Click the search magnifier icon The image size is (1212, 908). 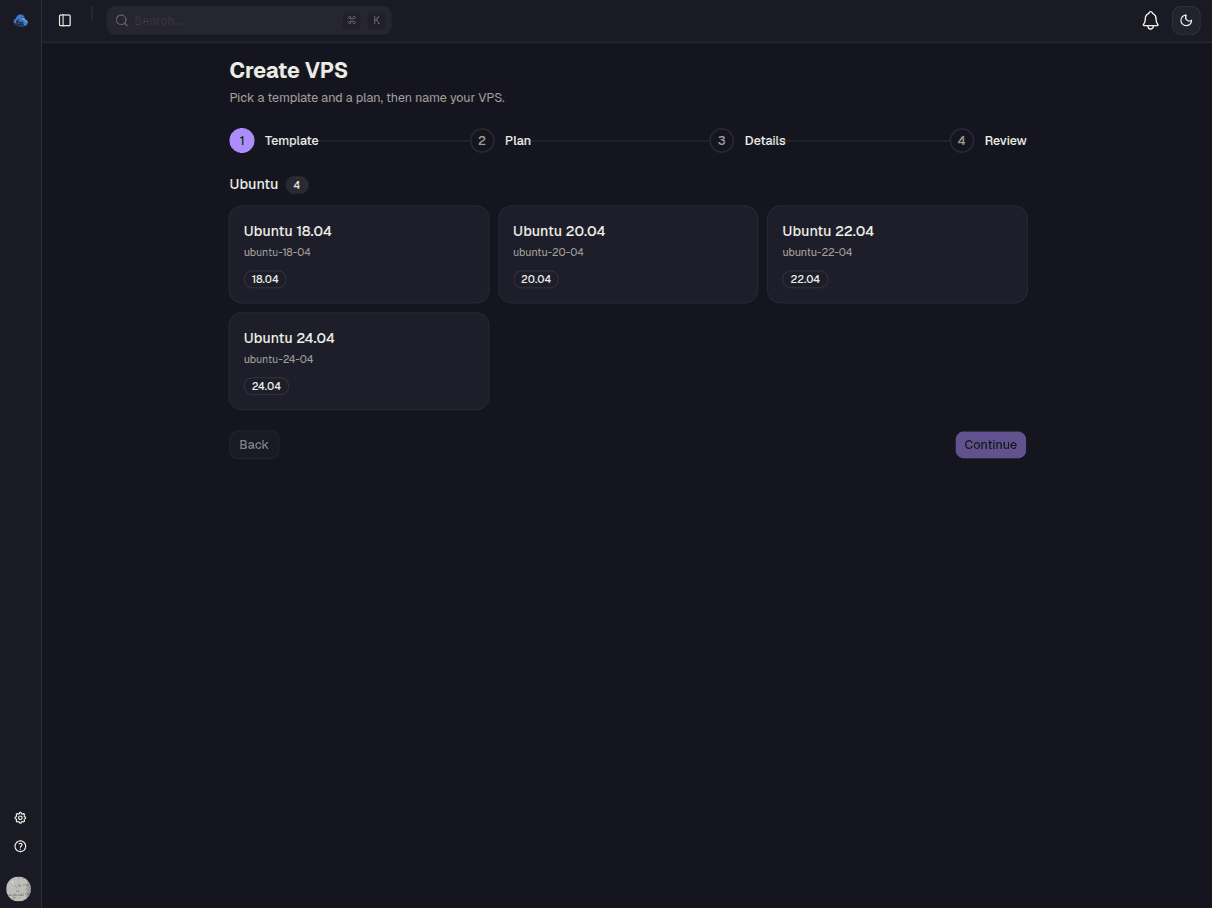tap(122, 20)
